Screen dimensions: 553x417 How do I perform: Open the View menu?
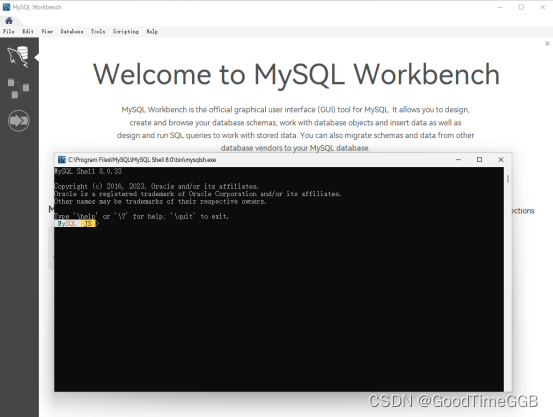click(x=47, y=31)
